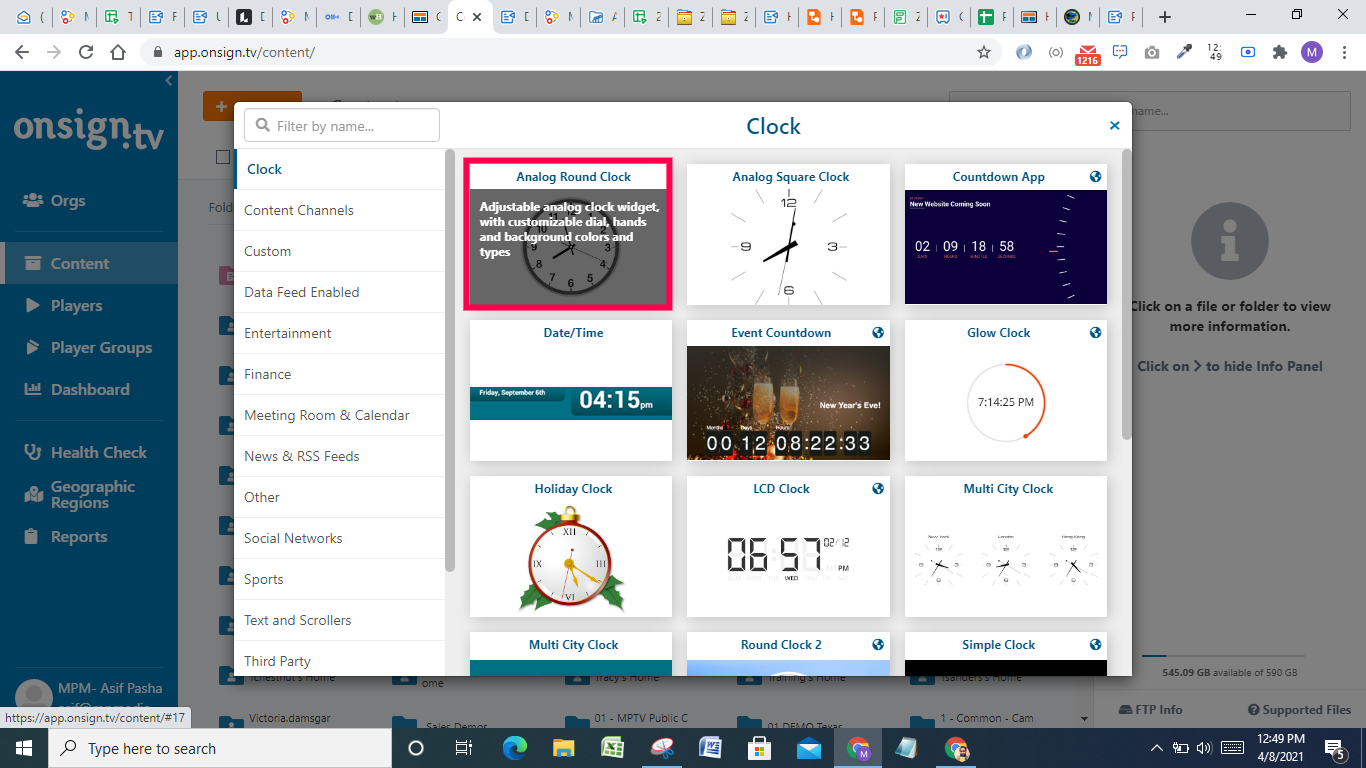Select the Glow Clock app
Screen dimensions: 1366x768
(x=1006, y=390)
